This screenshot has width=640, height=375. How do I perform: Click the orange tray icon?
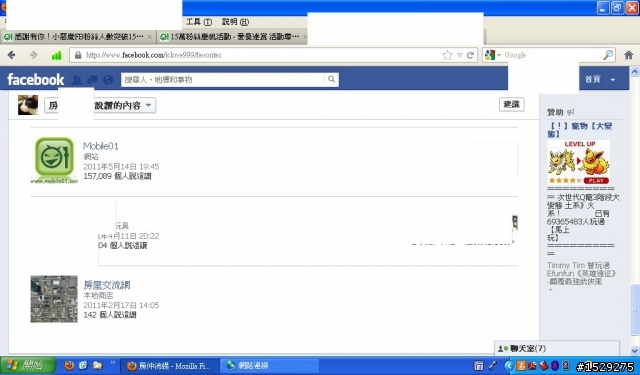(x=521, y=366)
